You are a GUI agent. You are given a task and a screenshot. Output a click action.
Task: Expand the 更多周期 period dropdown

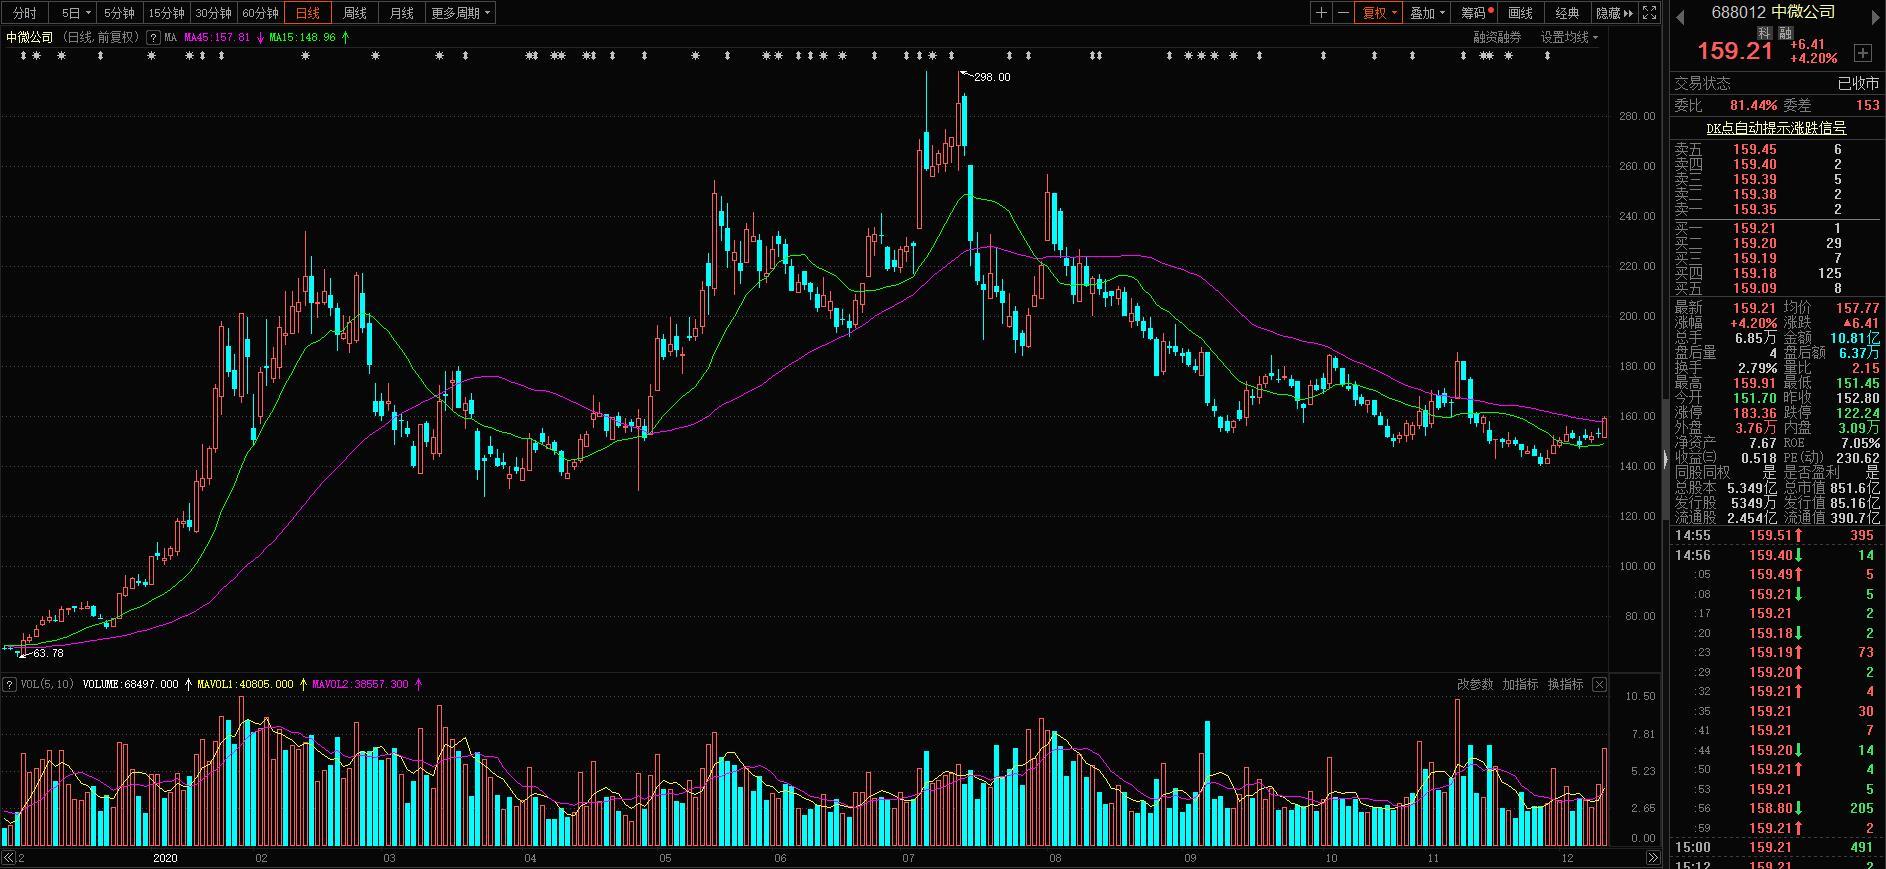(461, 13)
